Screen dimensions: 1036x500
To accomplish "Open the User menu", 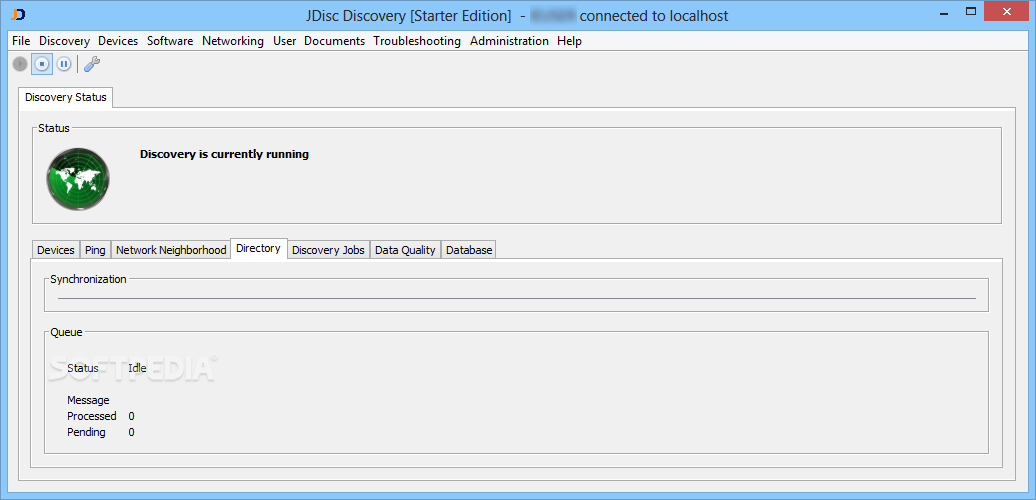I will [285, 41].
